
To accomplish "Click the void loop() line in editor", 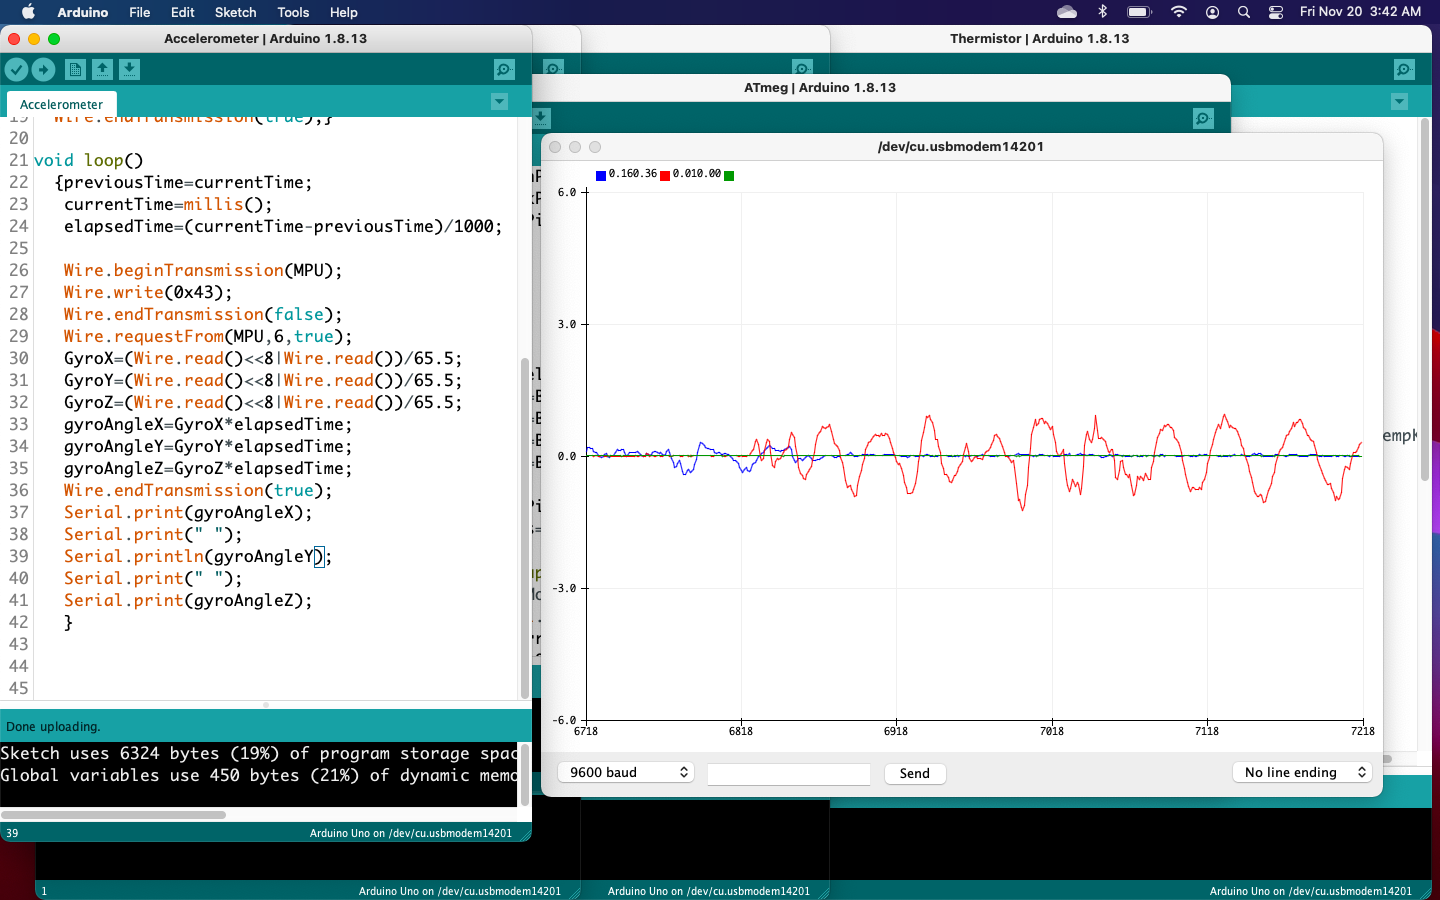I will 89,160.
